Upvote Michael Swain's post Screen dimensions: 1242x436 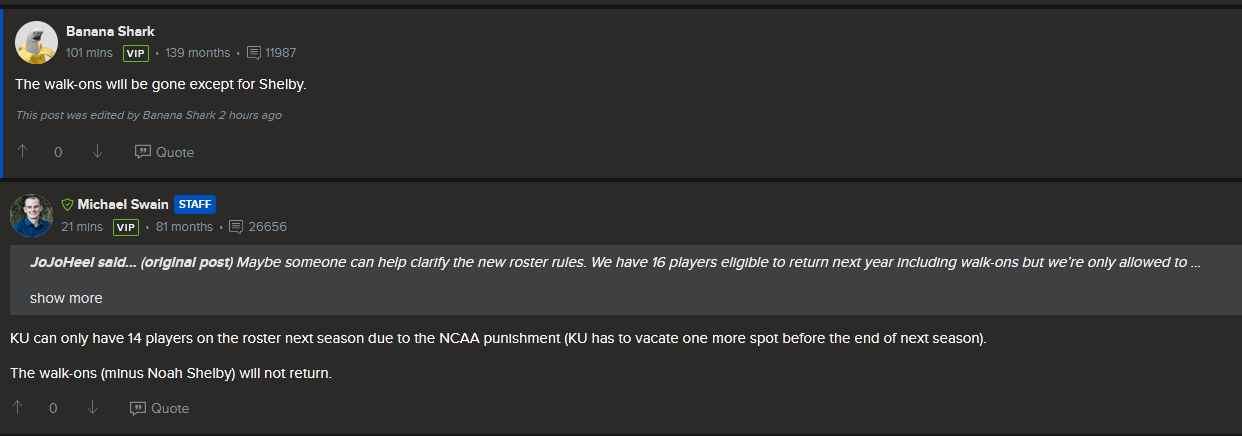tap(17, 408)
